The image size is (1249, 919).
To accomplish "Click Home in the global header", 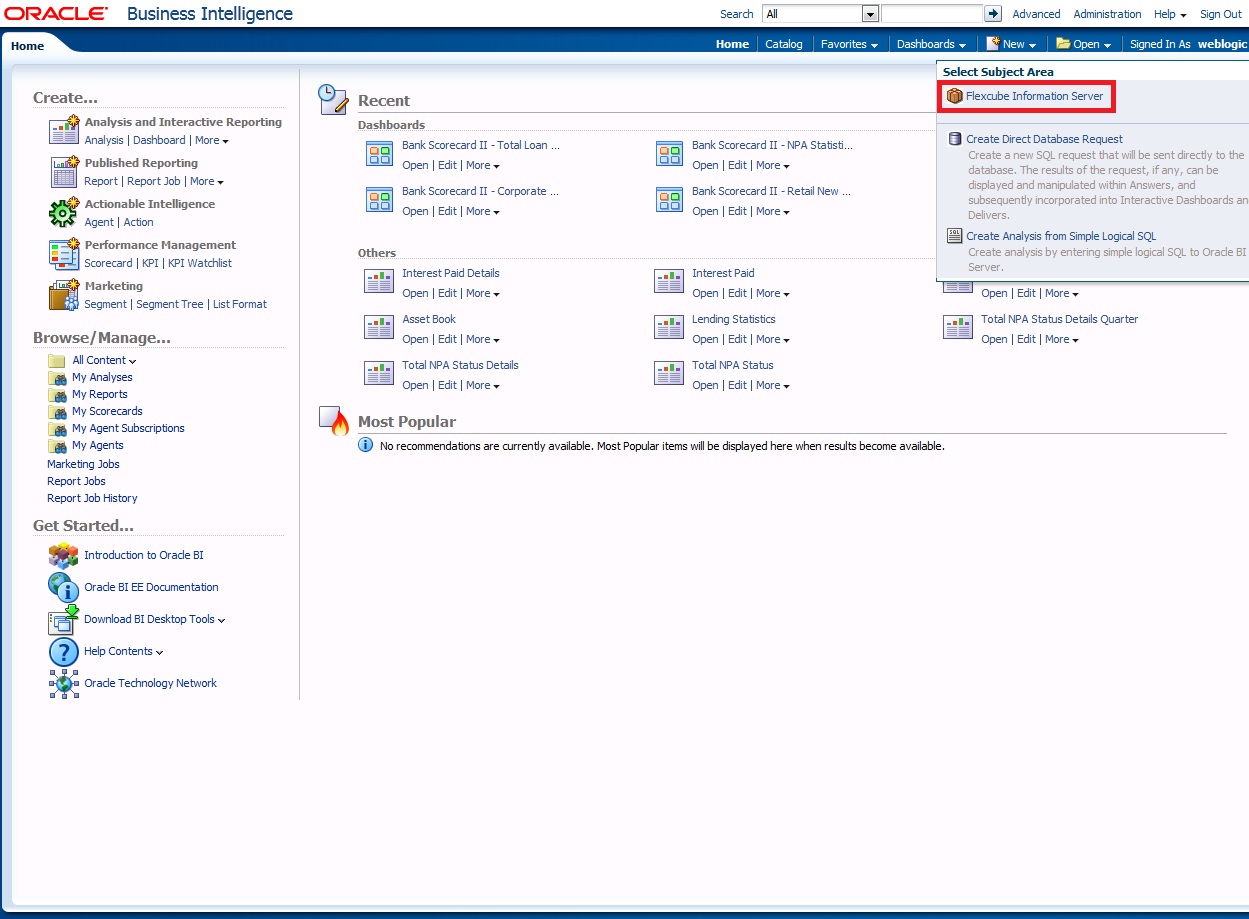I will 732,44.
